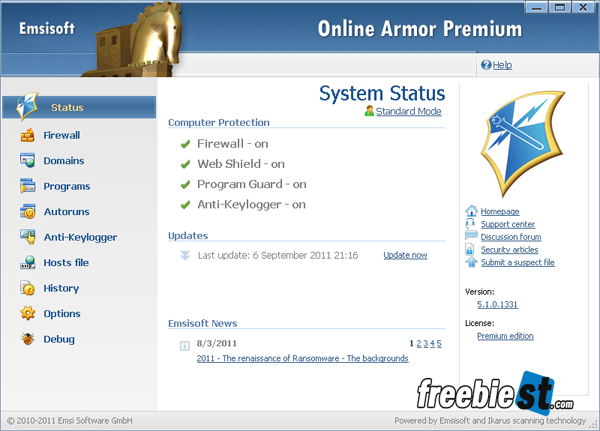Open the Support center link
The width and height of the screenshot is (600, 431).
pyautogui.click(x=508, y=224)
